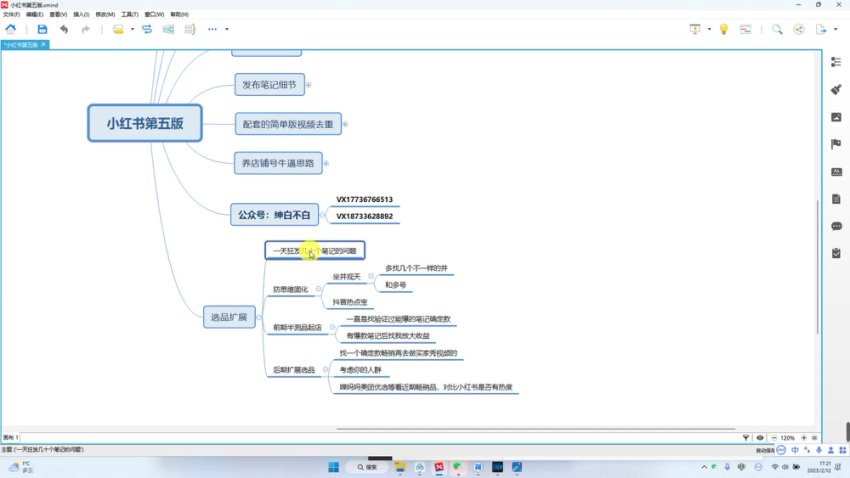Image resolution: width=850 pixels, height=478 pixels.
Task: Open the Windows Start menu
Action: tap(333, 467)
